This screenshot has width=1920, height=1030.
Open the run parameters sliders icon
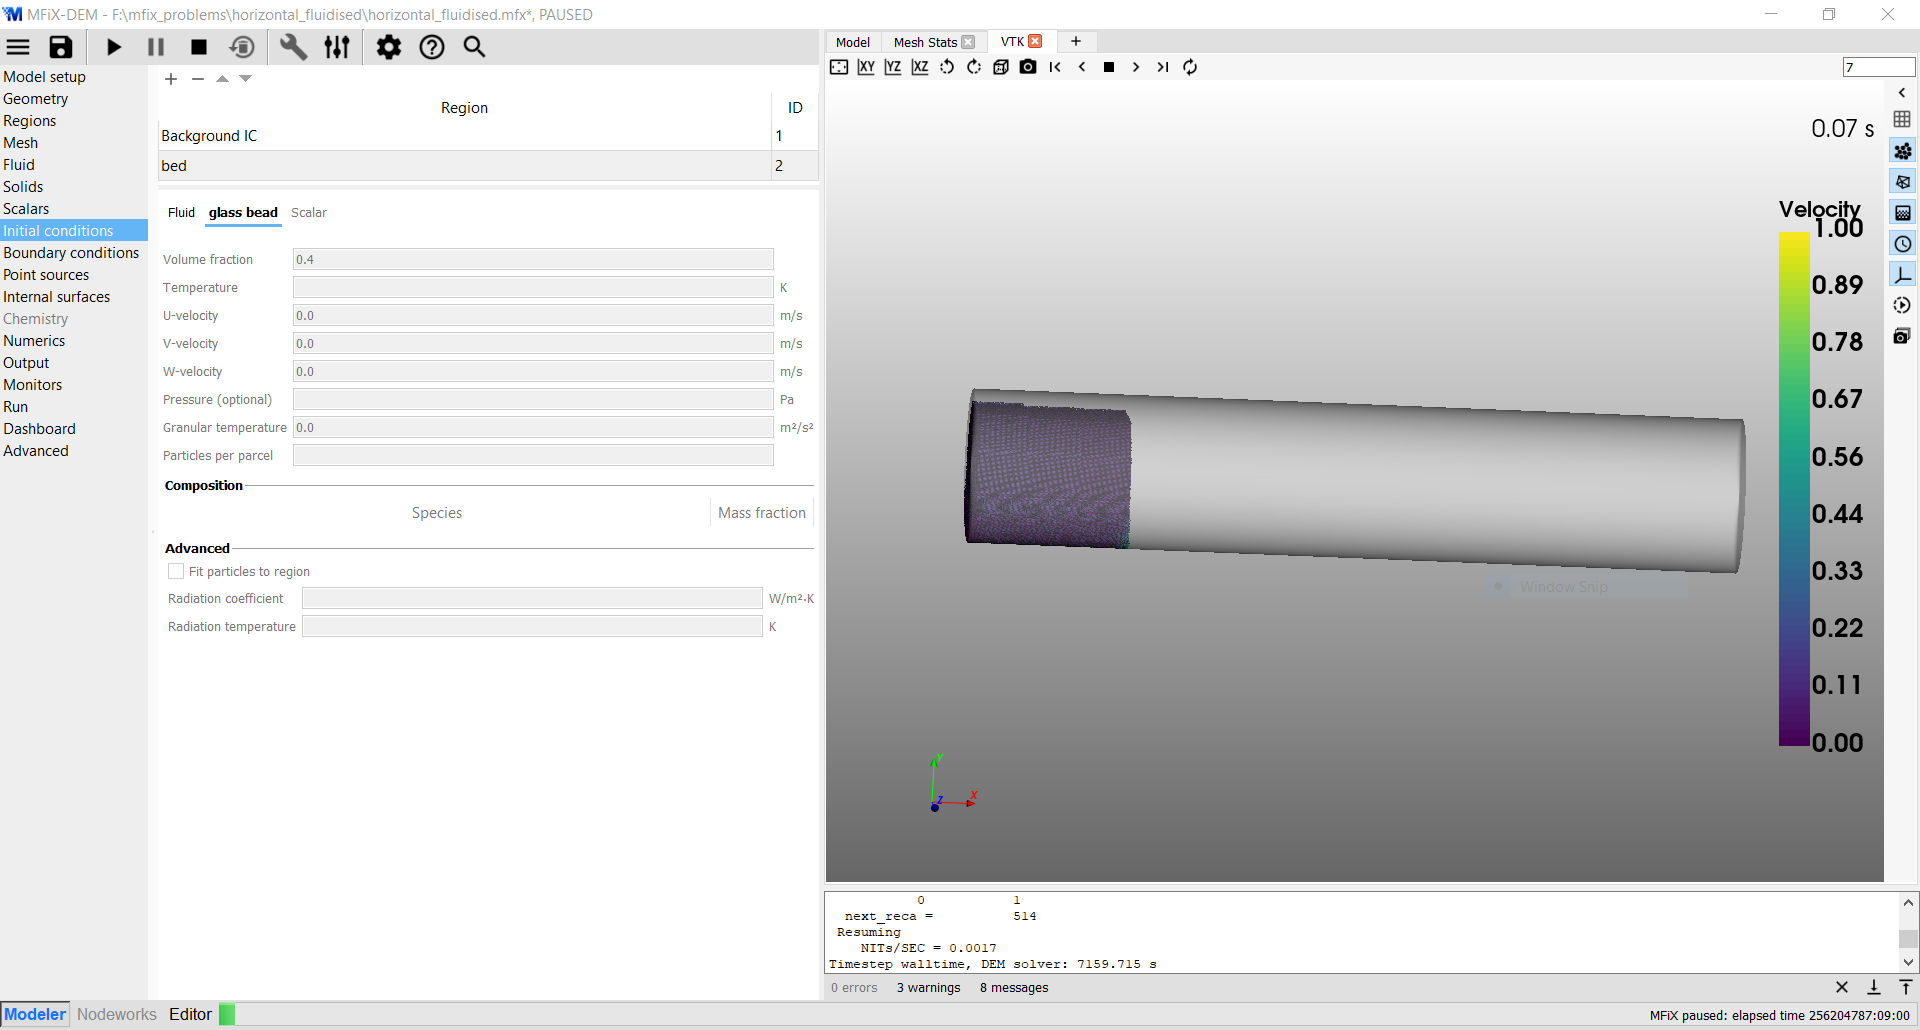coord(337,47)
